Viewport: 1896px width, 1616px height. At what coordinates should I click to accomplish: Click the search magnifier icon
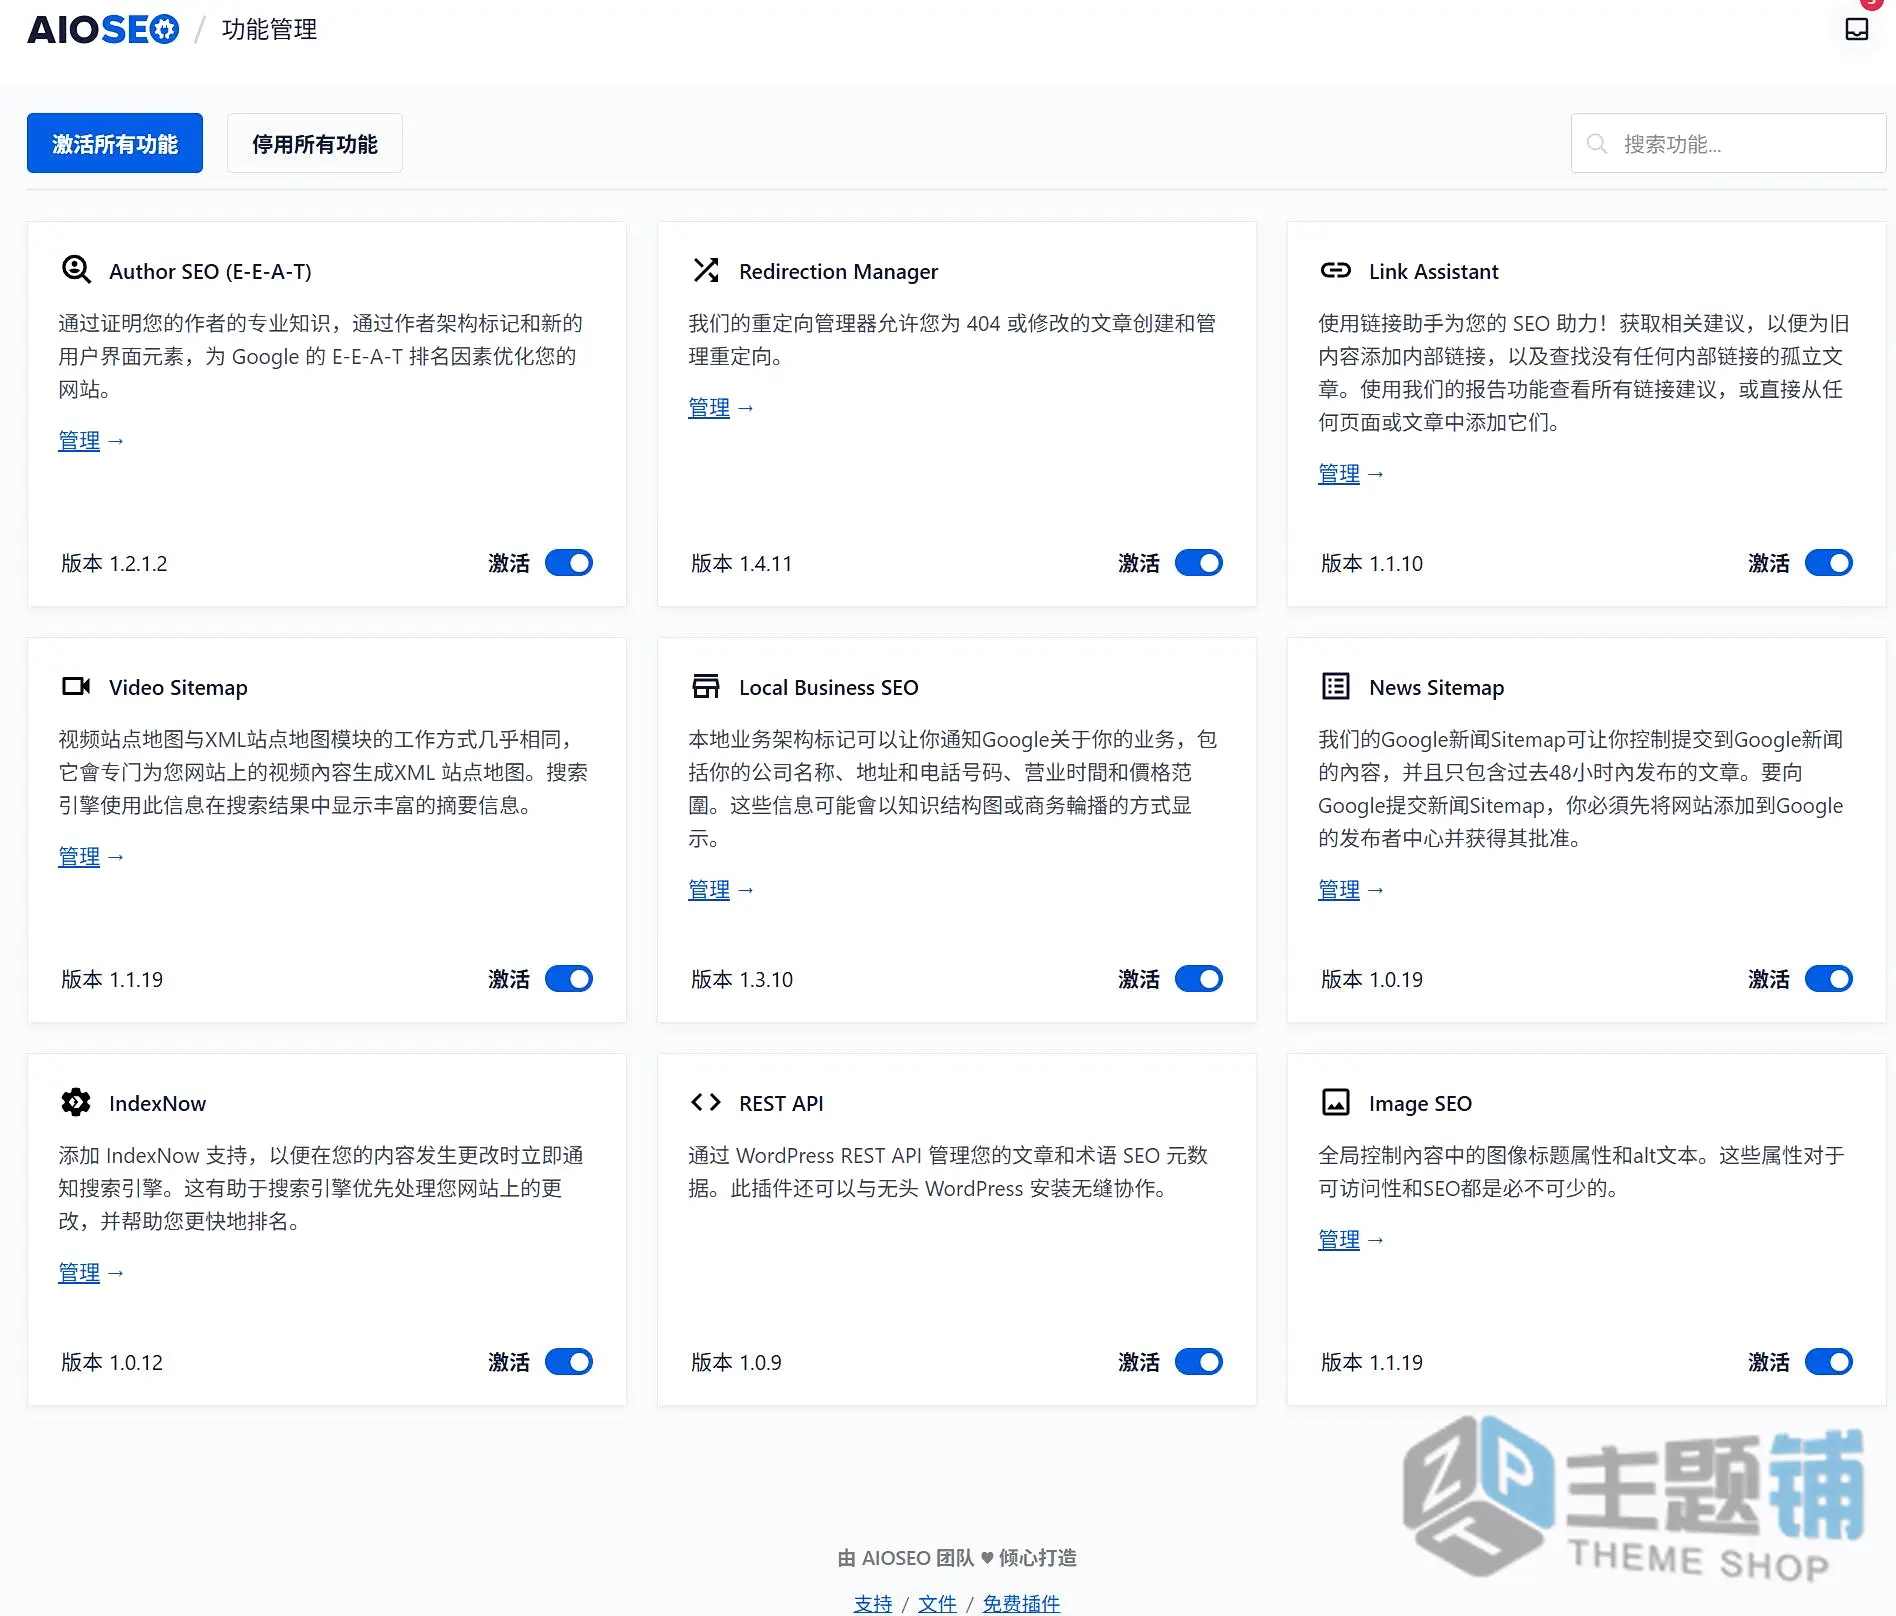click(x=1597, y=144)
